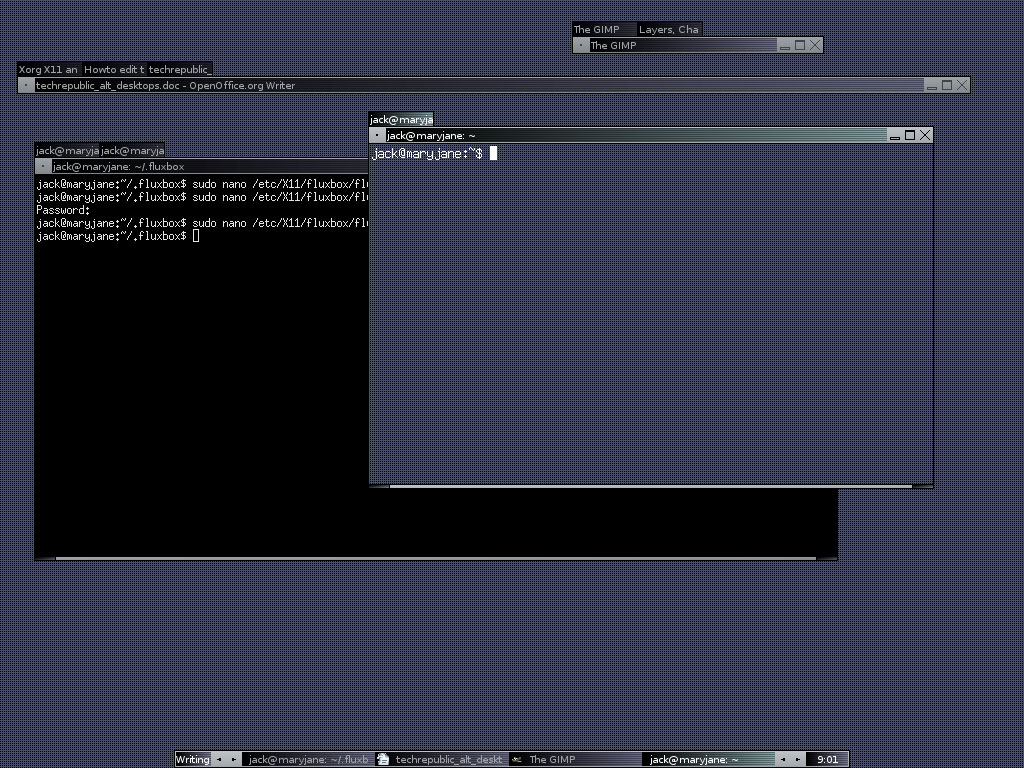Maximize the jack@maryjane: ~ terminal
The height and width of the screenshot is (768, 1024).
click(910, 135)
